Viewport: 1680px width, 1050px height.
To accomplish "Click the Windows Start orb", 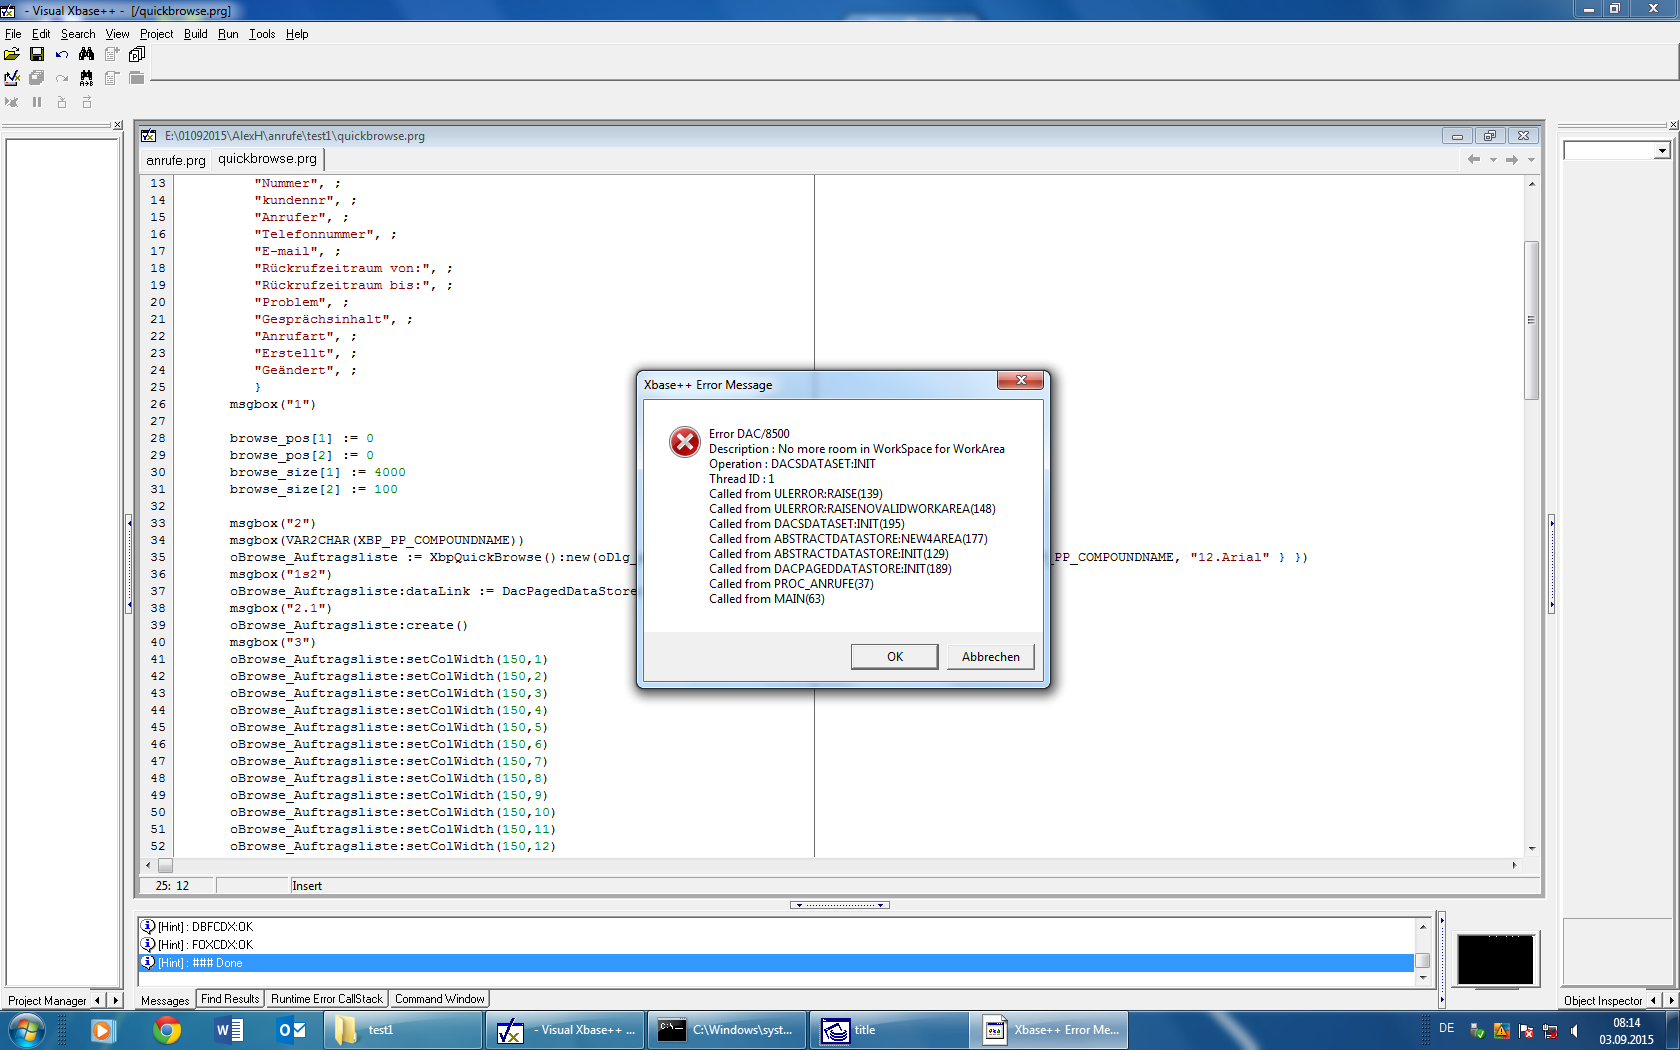I will [26, 1030].
